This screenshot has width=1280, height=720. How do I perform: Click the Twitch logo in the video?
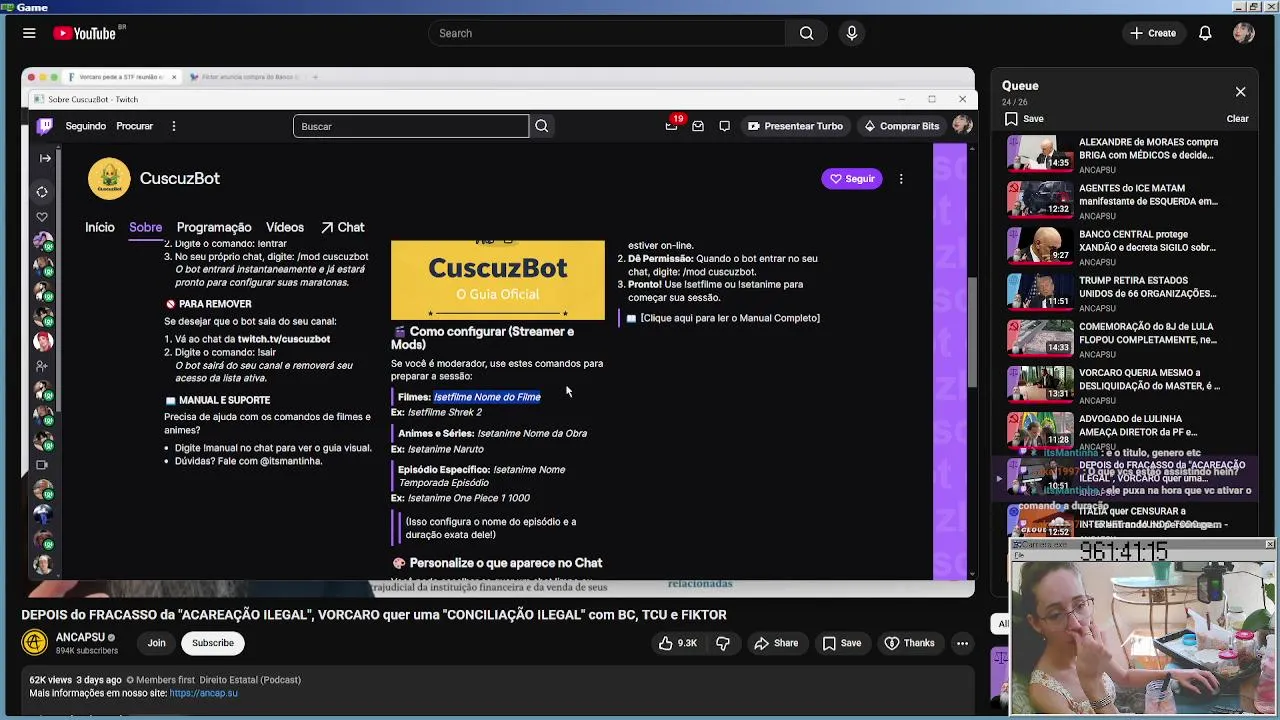pos(45,126)
